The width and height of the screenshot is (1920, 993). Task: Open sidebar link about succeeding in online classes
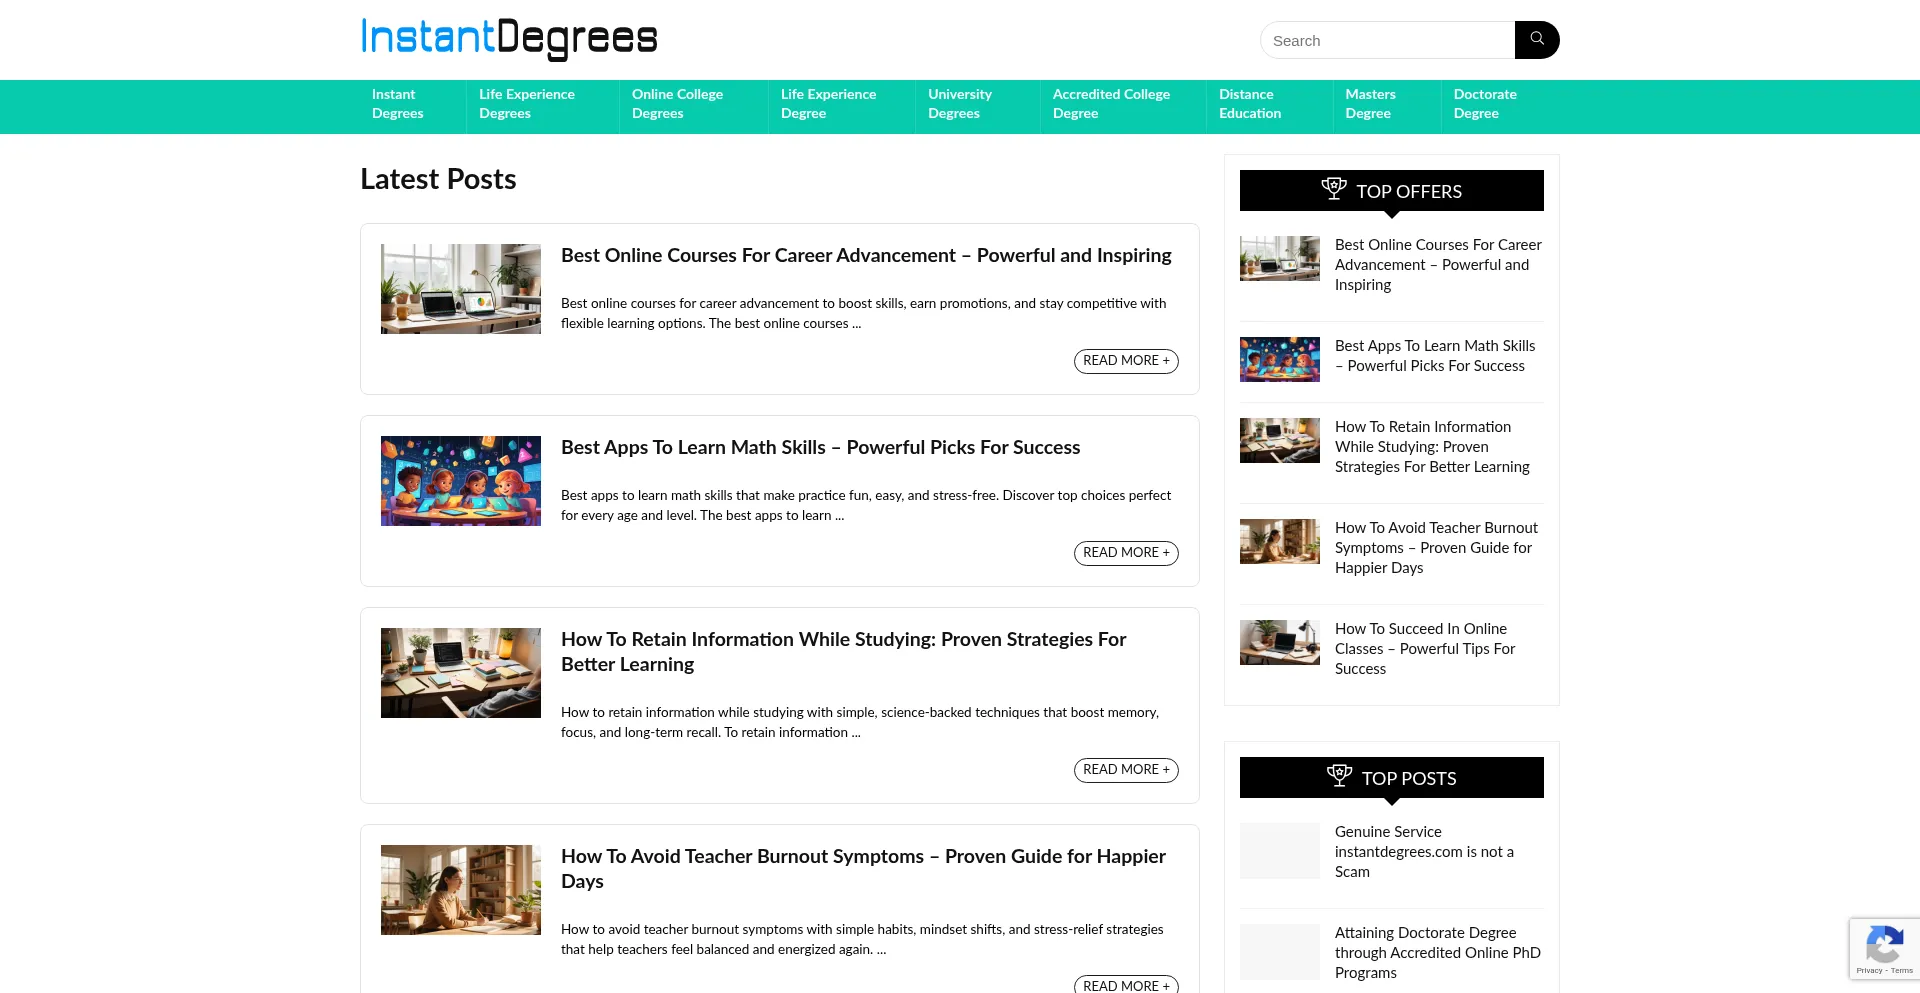coord(1424,648)
